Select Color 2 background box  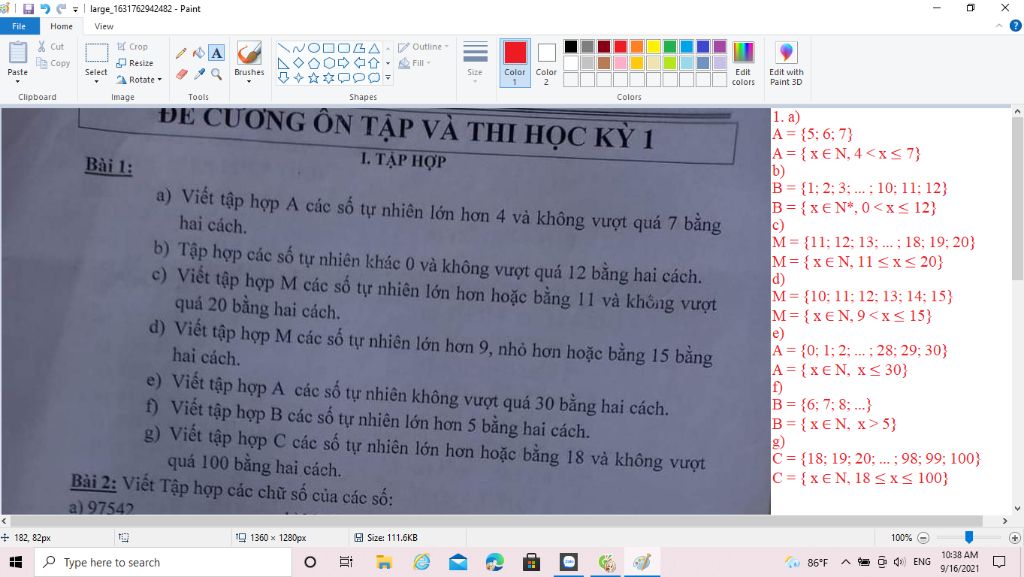coord(546,63)
